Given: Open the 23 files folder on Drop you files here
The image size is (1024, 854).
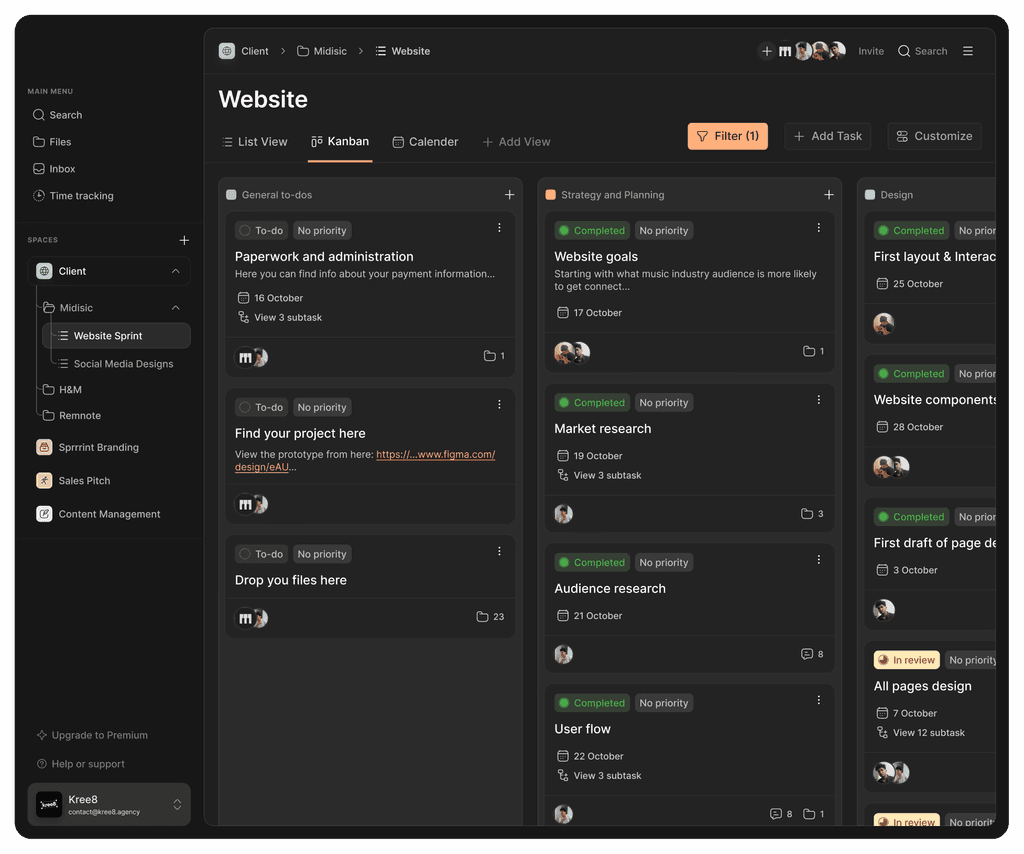Looking at the screenshot, I should 490,617.
